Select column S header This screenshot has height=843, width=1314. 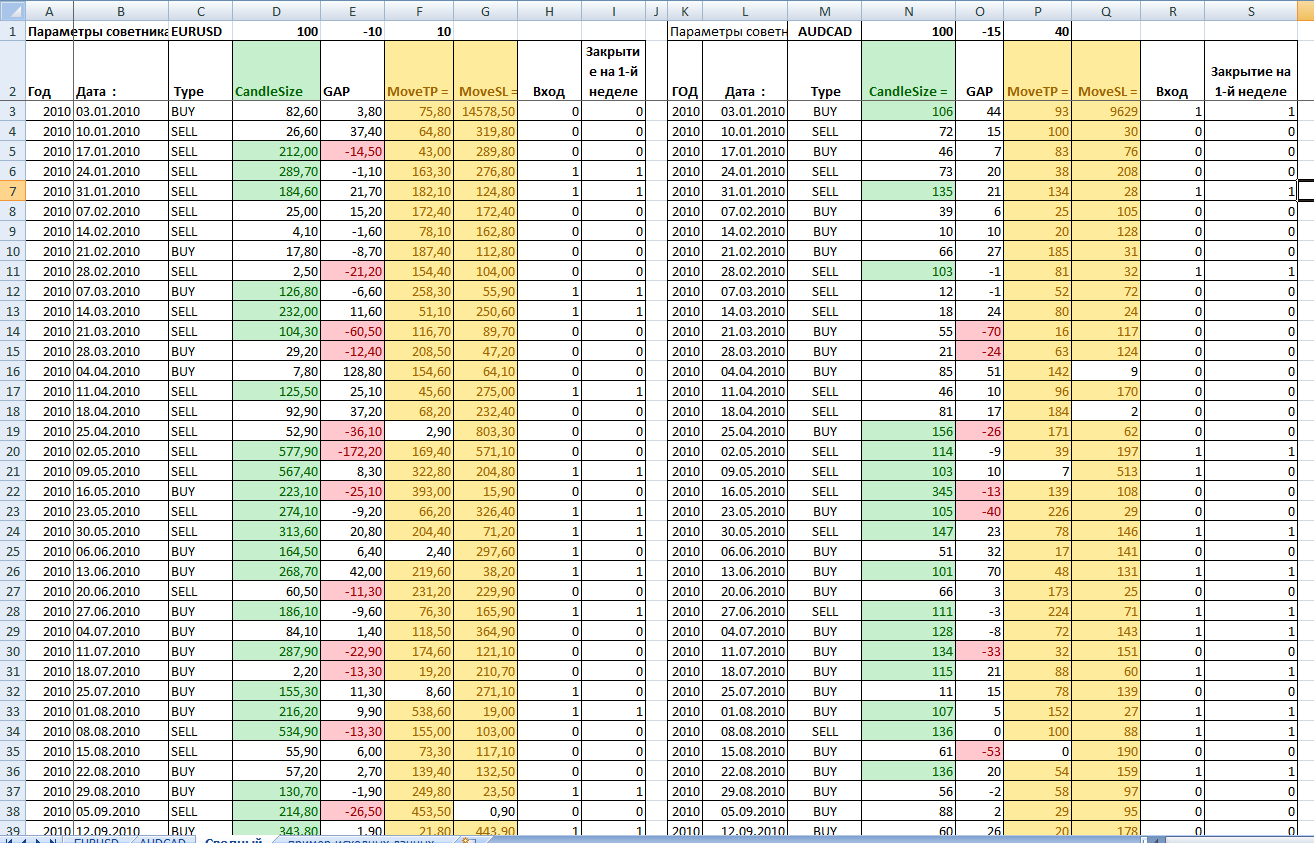(x=1251, y=11)
